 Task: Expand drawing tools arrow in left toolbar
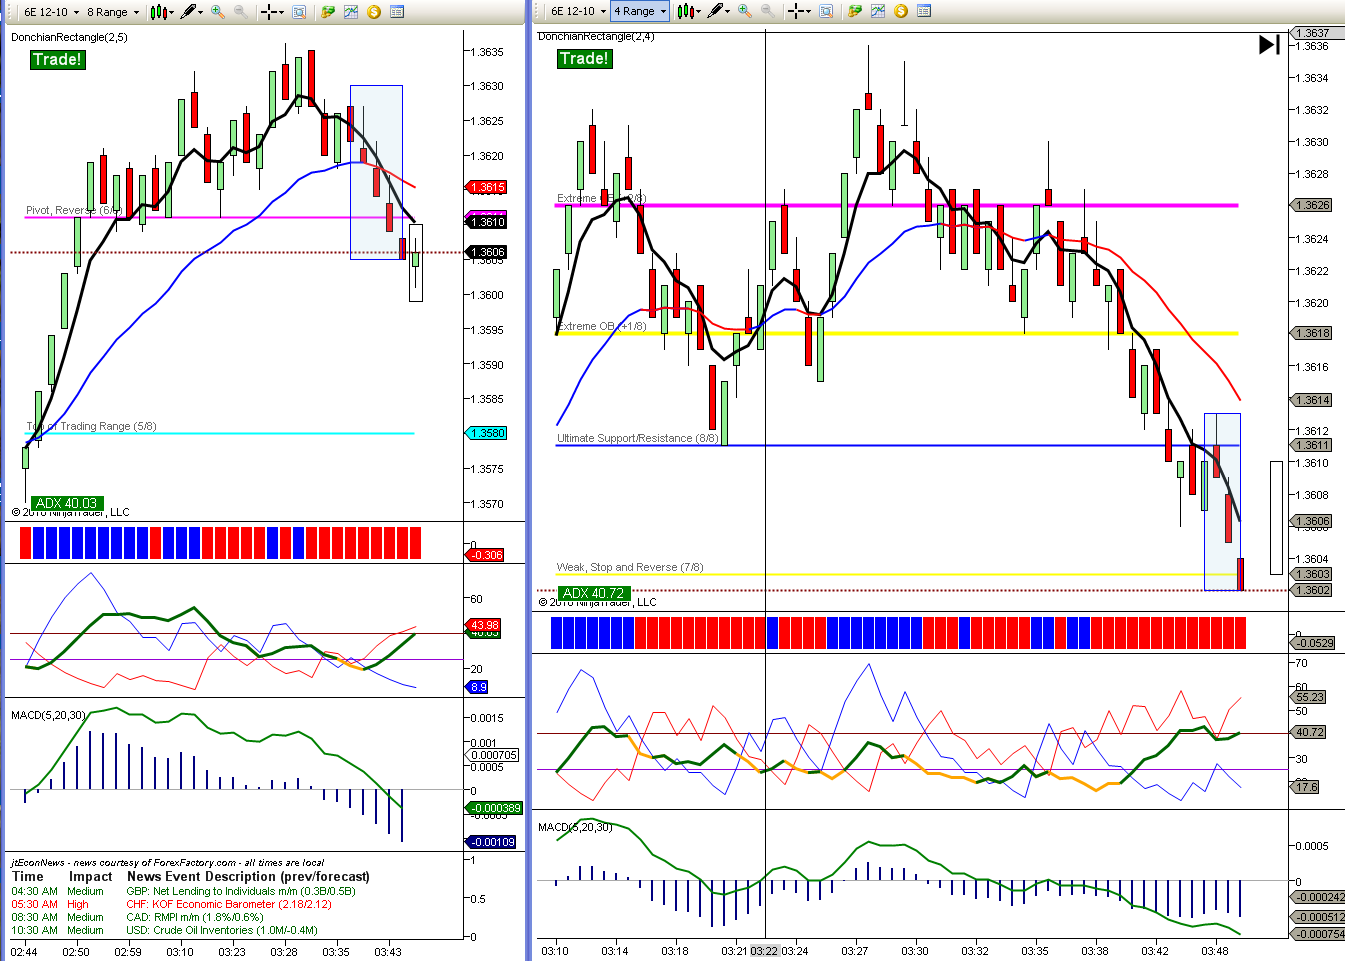pos(200,12)
